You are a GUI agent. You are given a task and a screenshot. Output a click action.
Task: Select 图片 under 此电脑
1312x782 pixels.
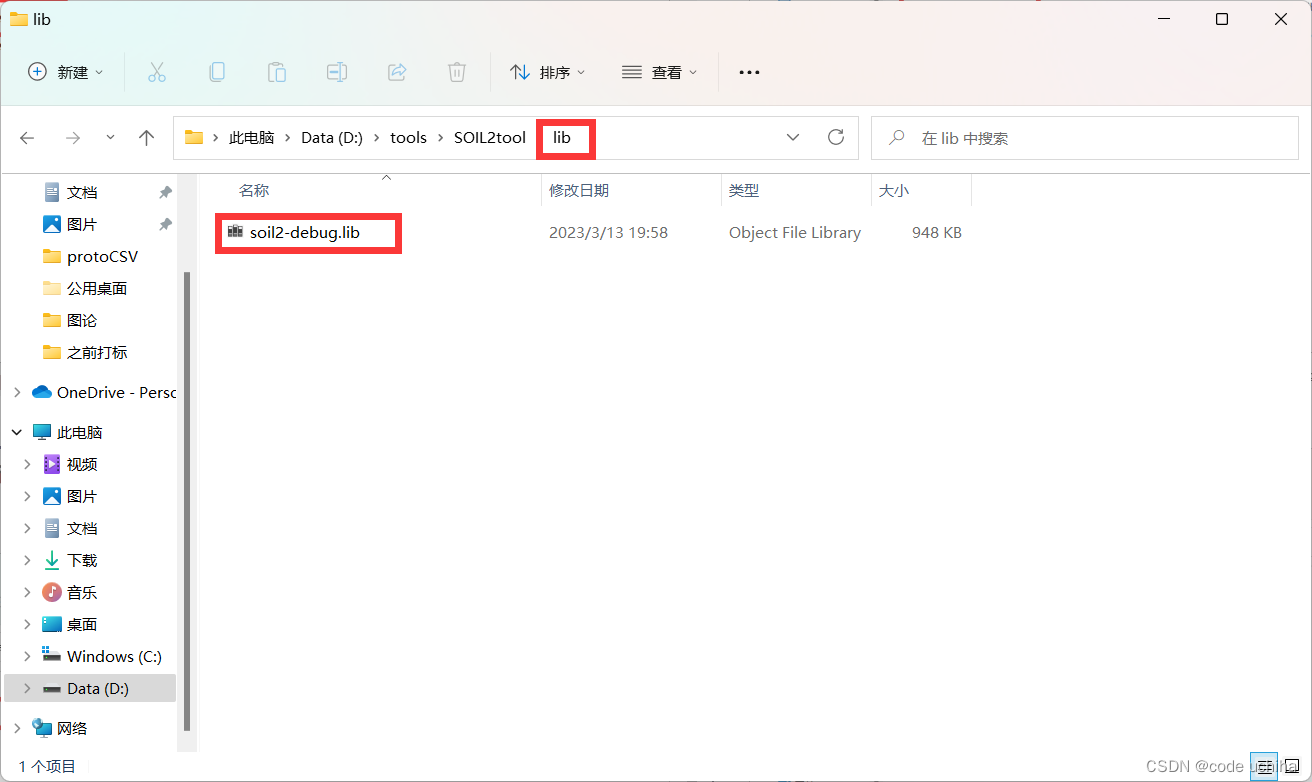pos(82,496)
